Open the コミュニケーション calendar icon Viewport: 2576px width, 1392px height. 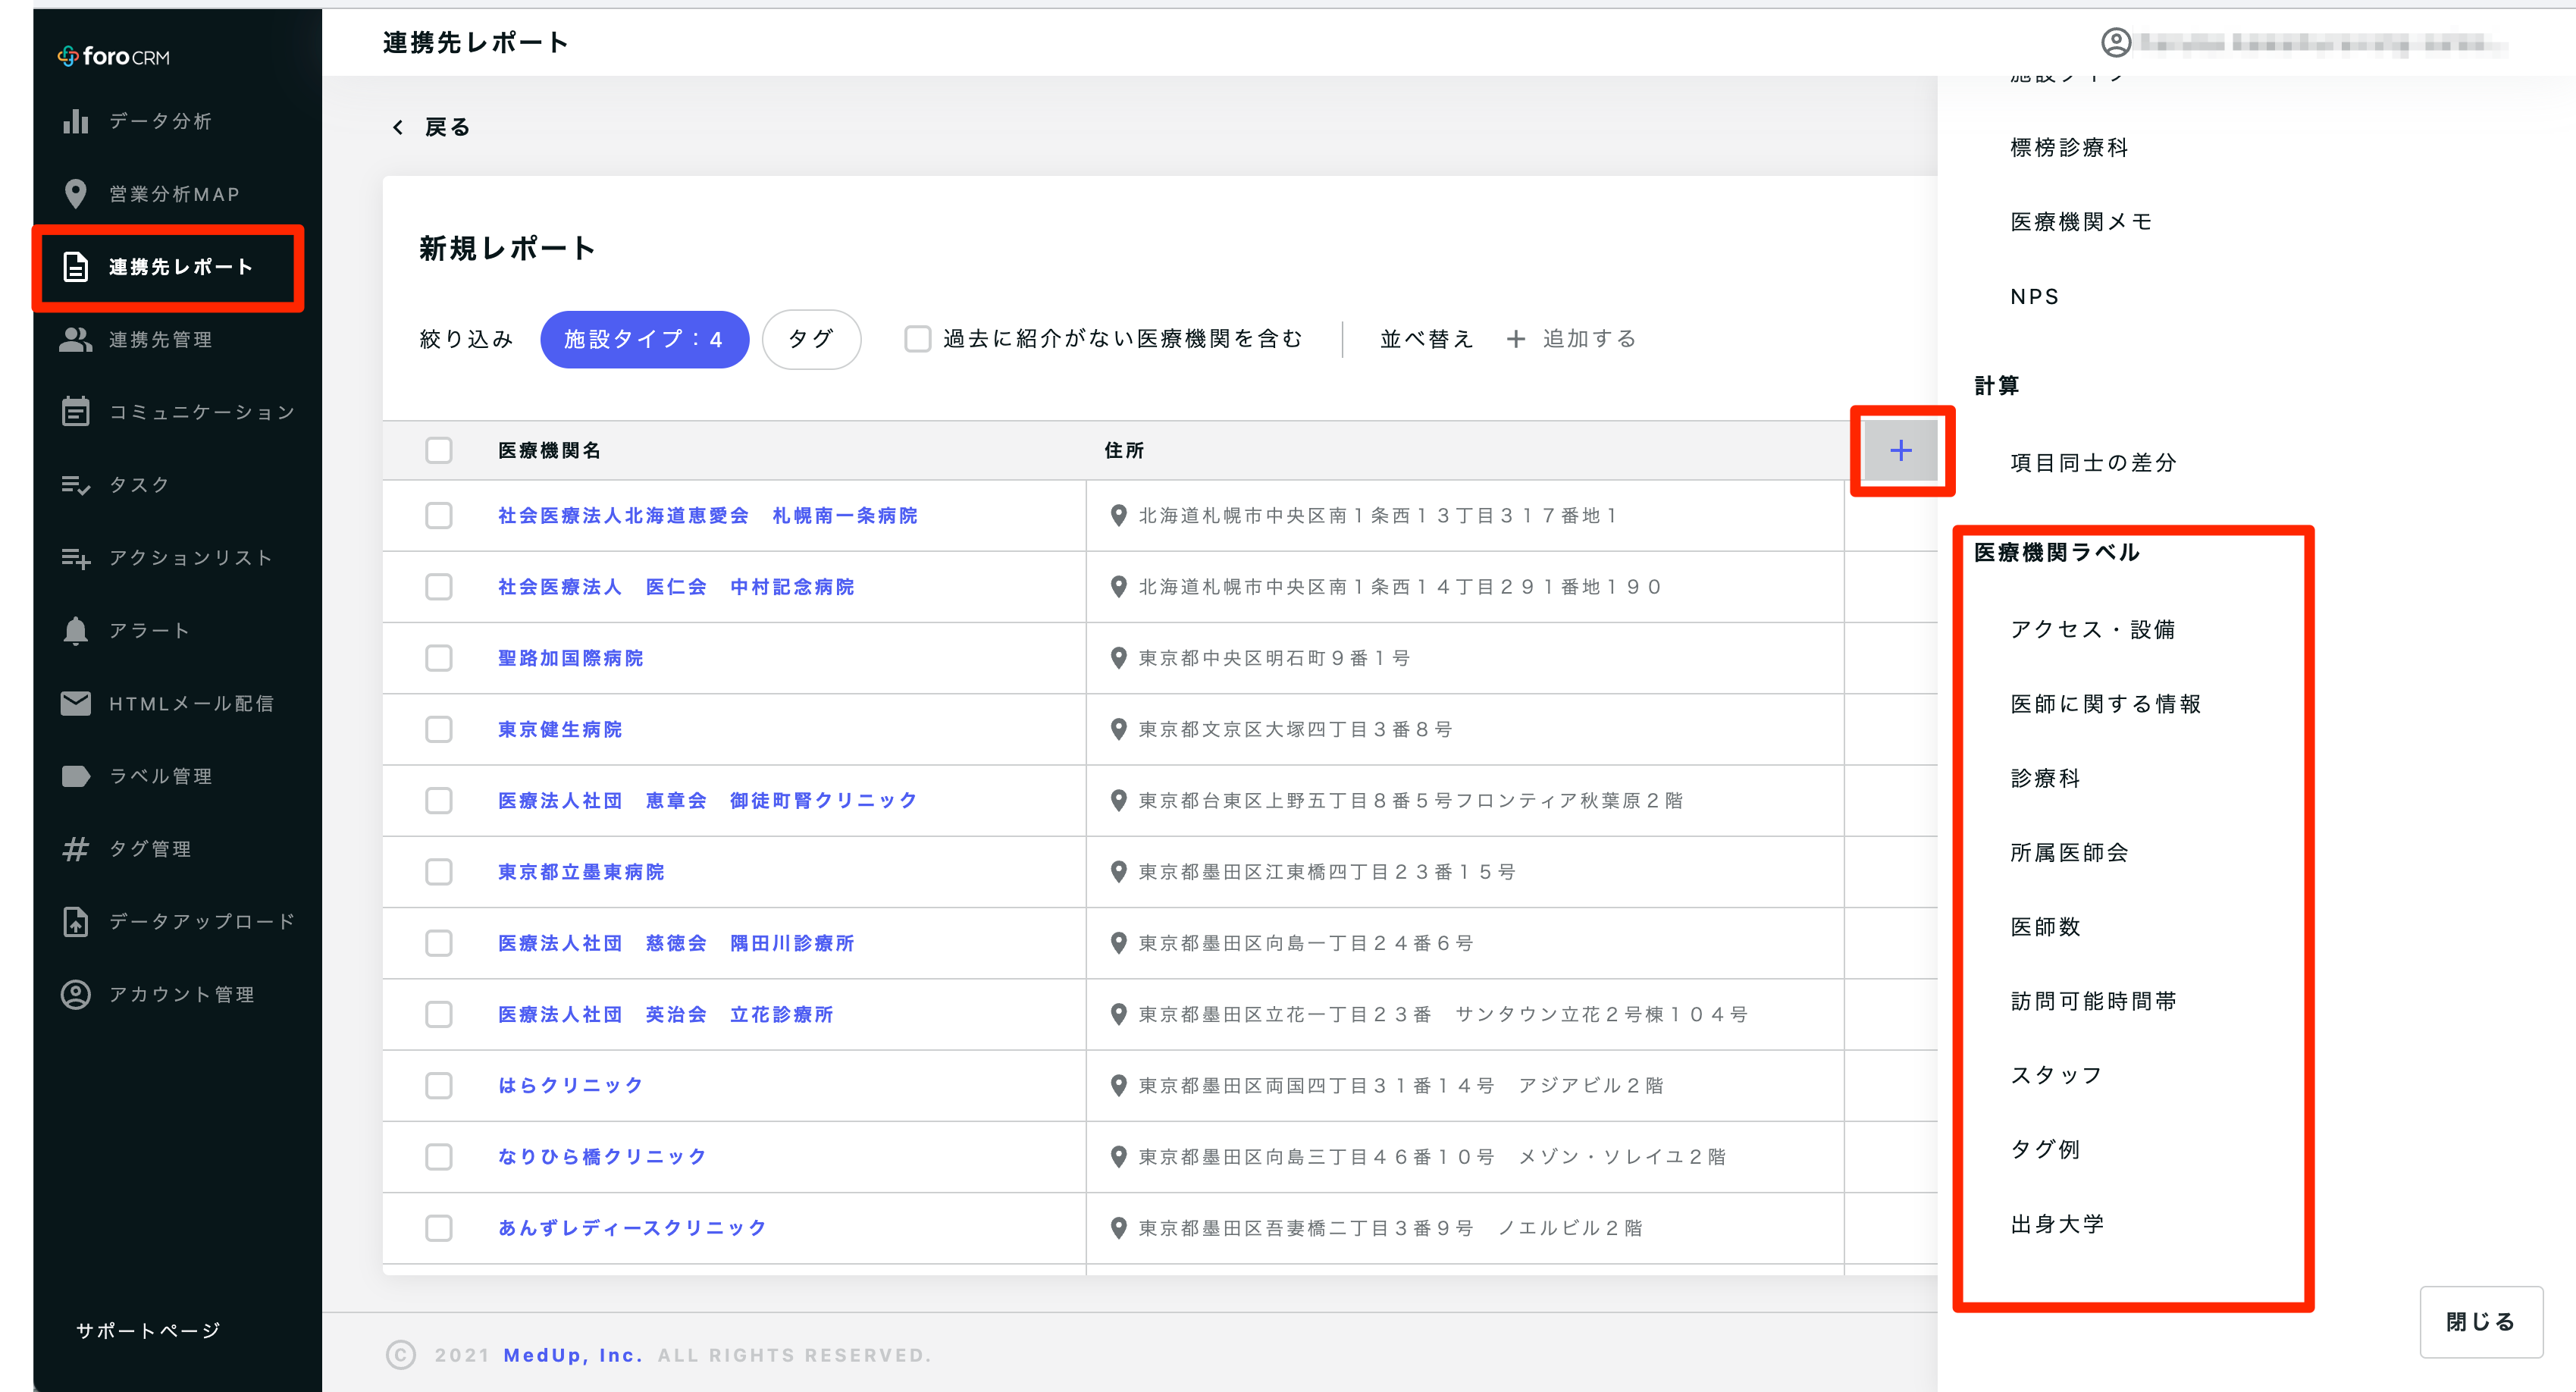click(x=75, y=412)
